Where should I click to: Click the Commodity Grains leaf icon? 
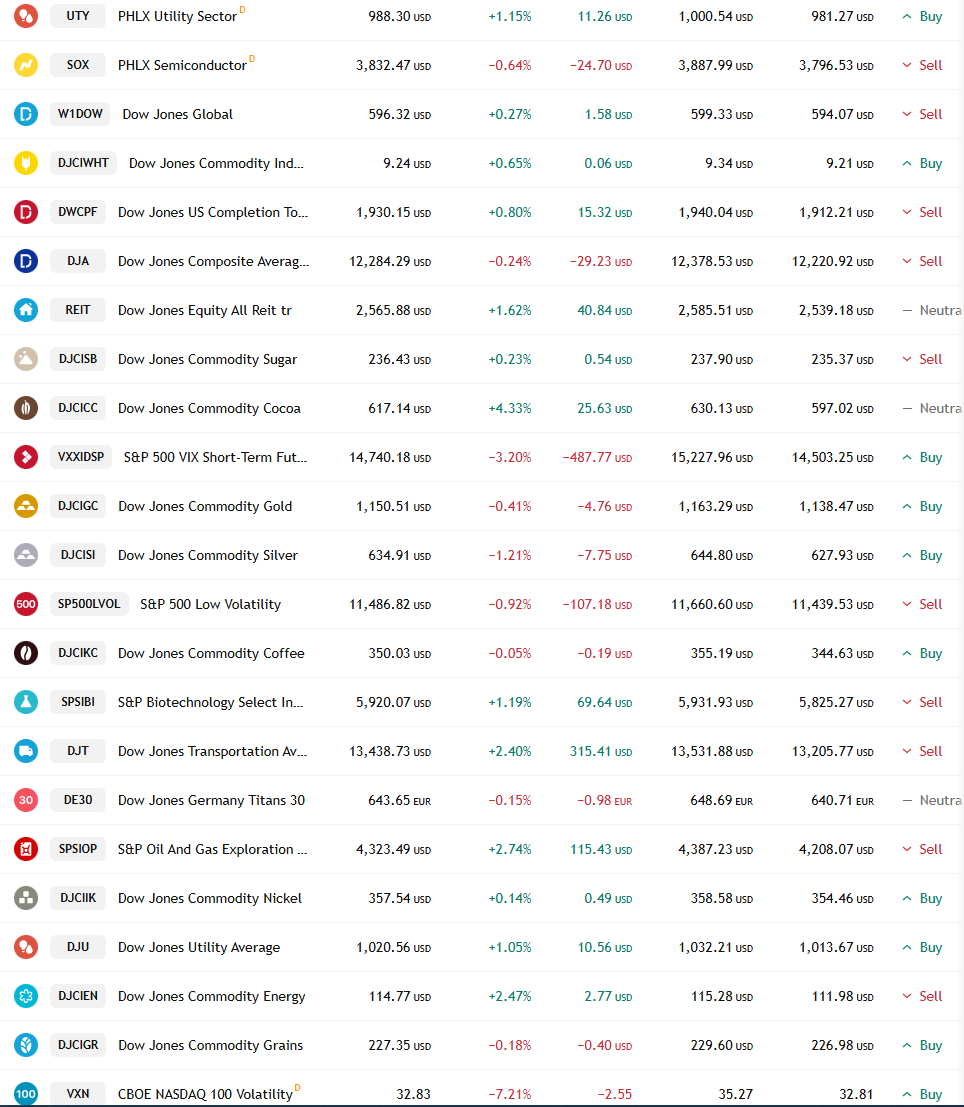[x=26, y=1045]
